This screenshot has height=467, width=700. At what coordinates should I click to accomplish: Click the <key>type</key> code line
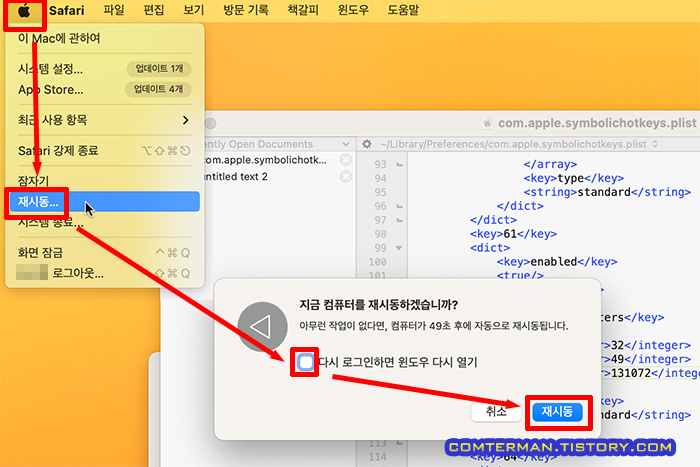click(x=574, y=178)
